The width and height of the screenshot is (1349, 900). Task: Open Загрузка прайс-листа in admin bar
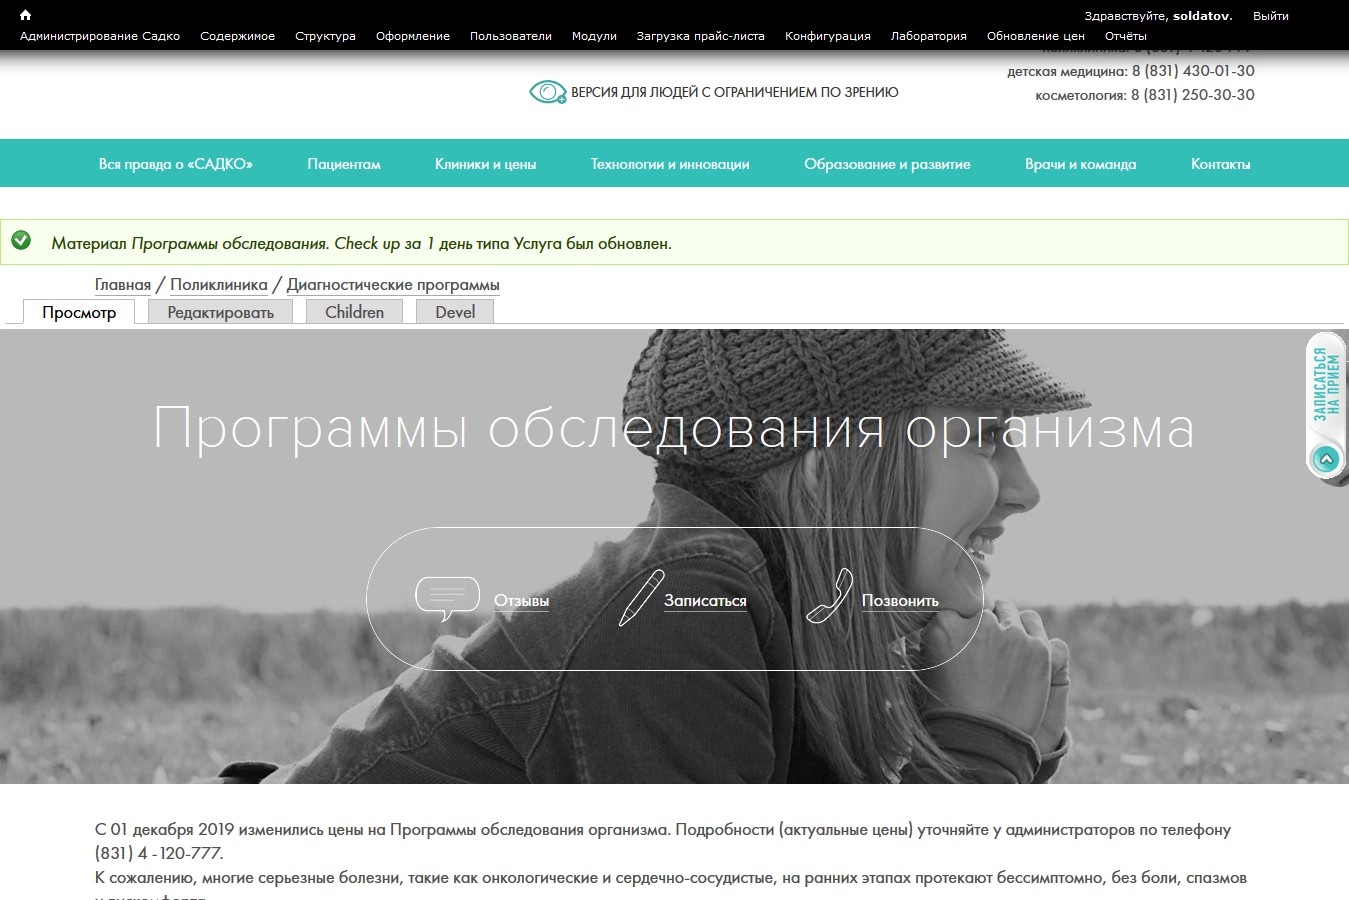[700, 36]
